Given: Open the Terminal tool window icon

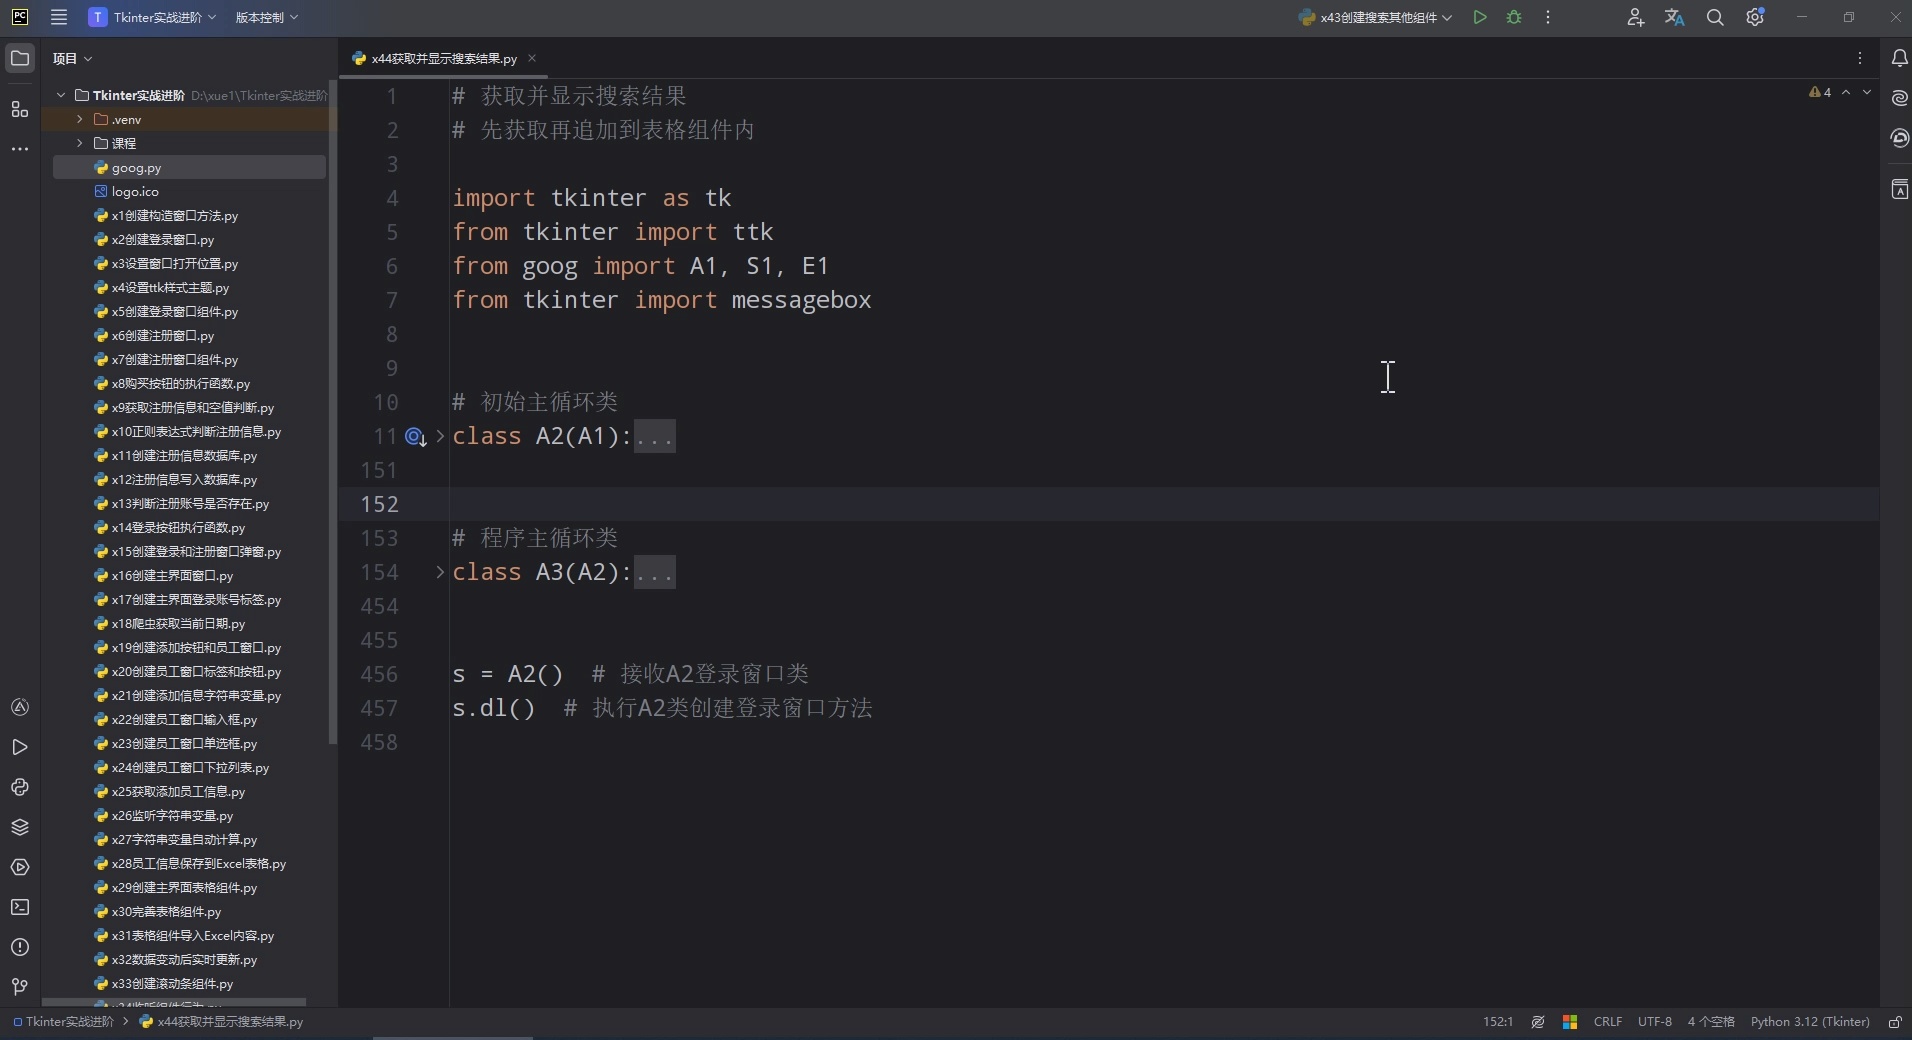Looking at the screenshot, I should (20, 907).
